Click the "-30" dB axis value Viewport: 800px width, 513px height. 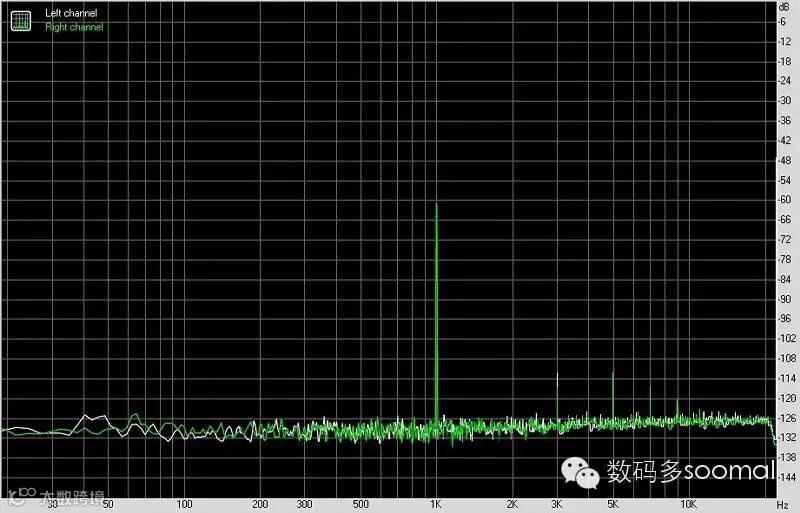[x=784, y=101]
